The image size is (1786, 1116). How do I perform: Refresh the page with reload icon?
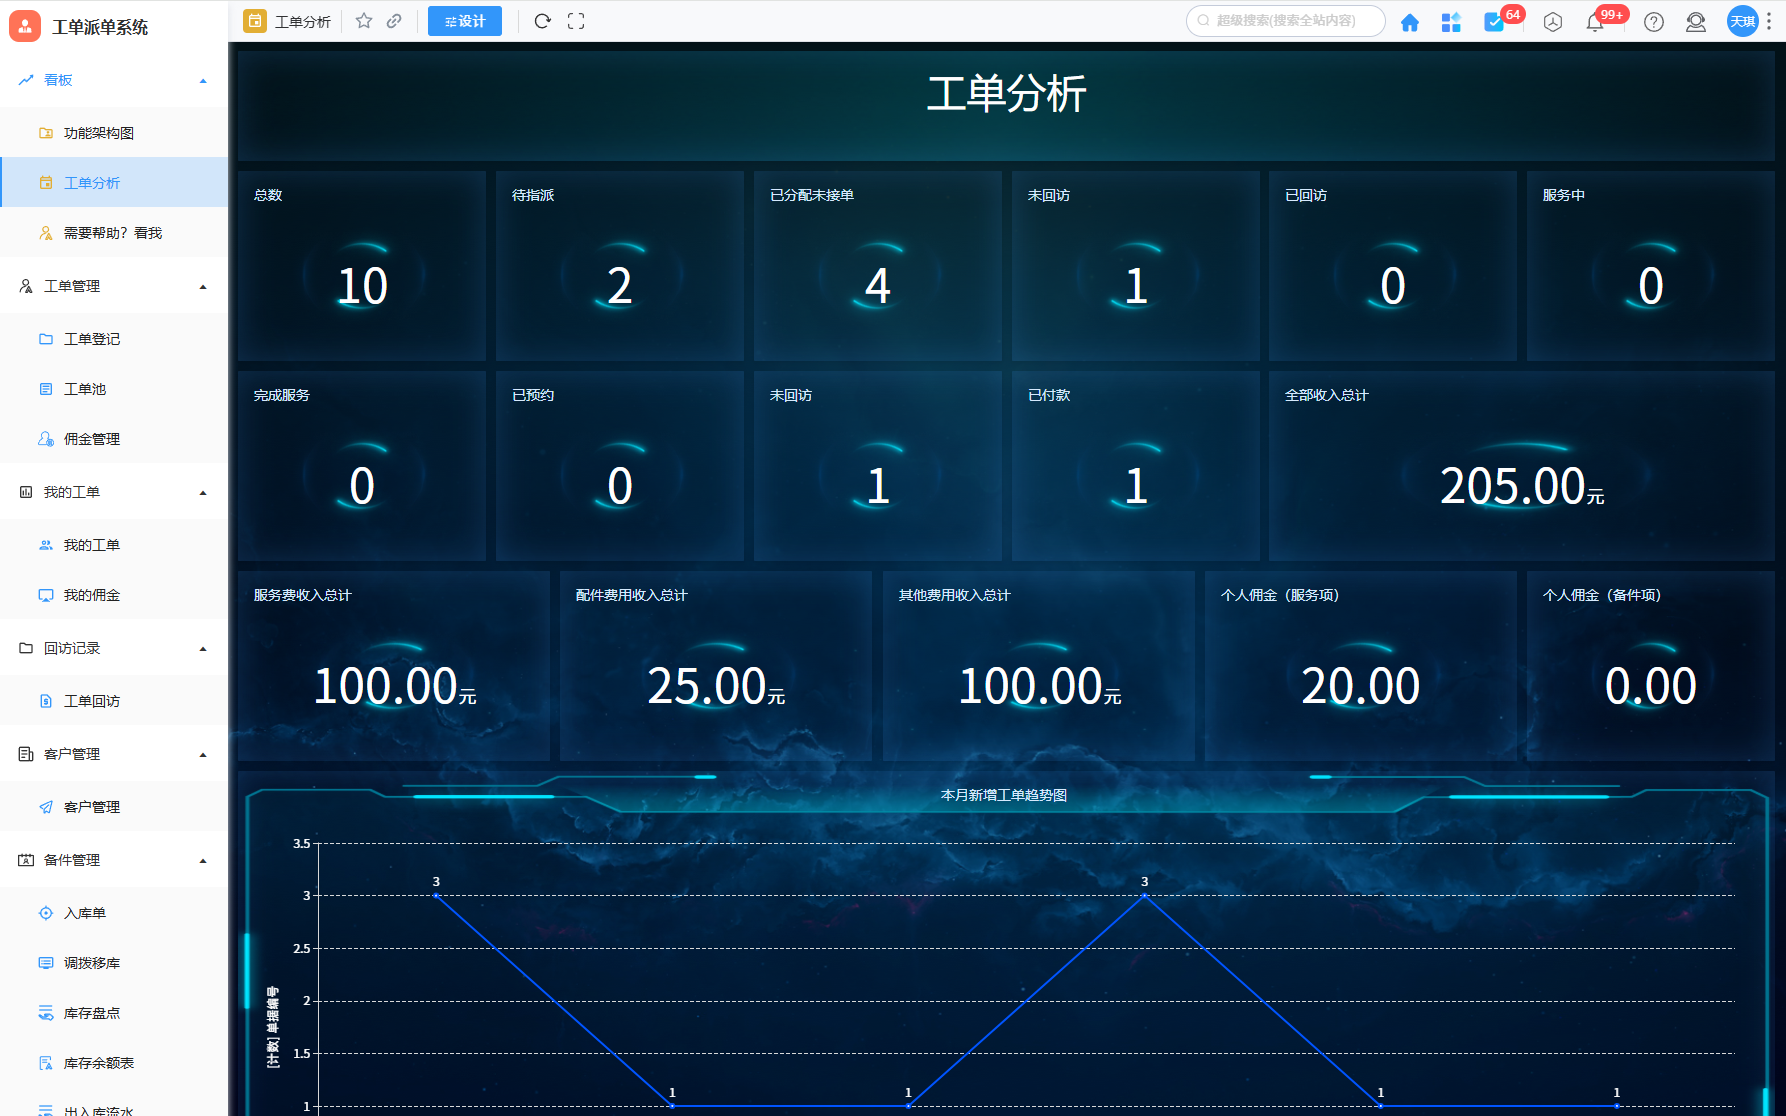click(x=542, y=21)
